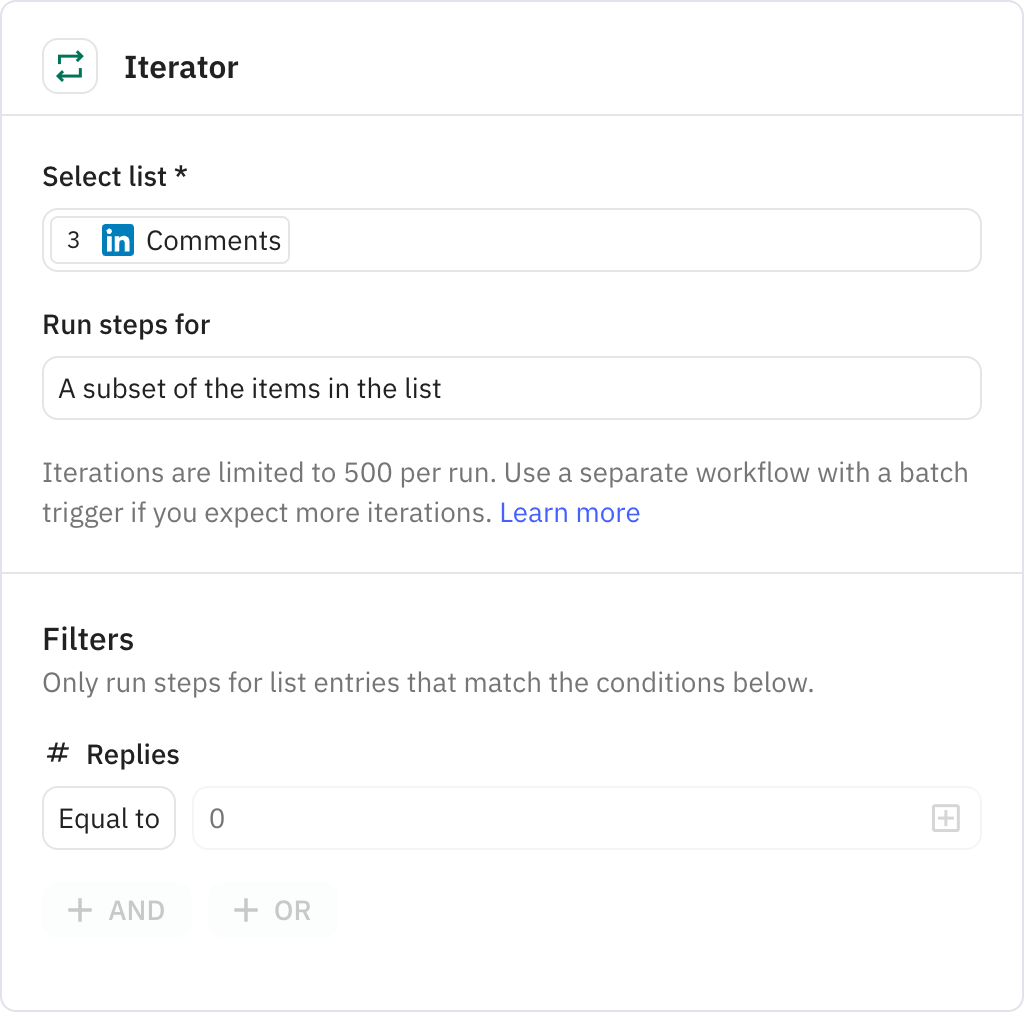The height and width of the screenshot is (1012, 1024).
Task: Click the 'Iterator' title text
Action: (181, 67)
